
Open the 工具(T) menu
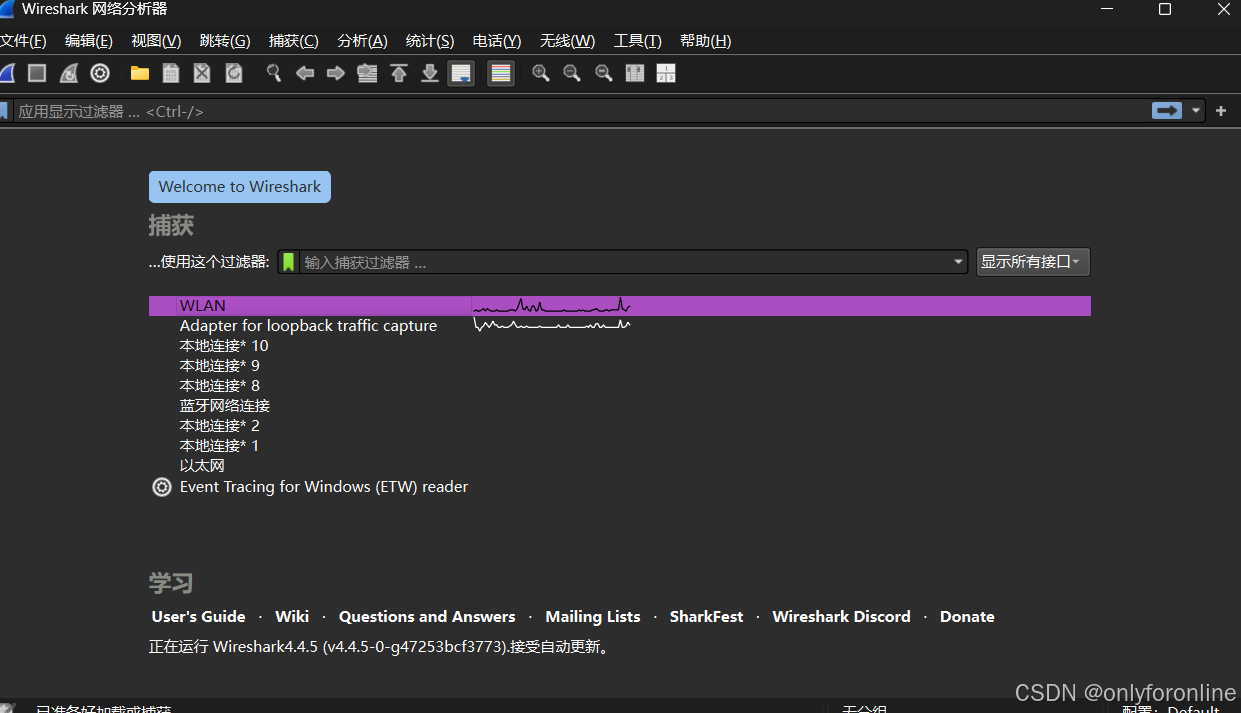pos(637,41)
